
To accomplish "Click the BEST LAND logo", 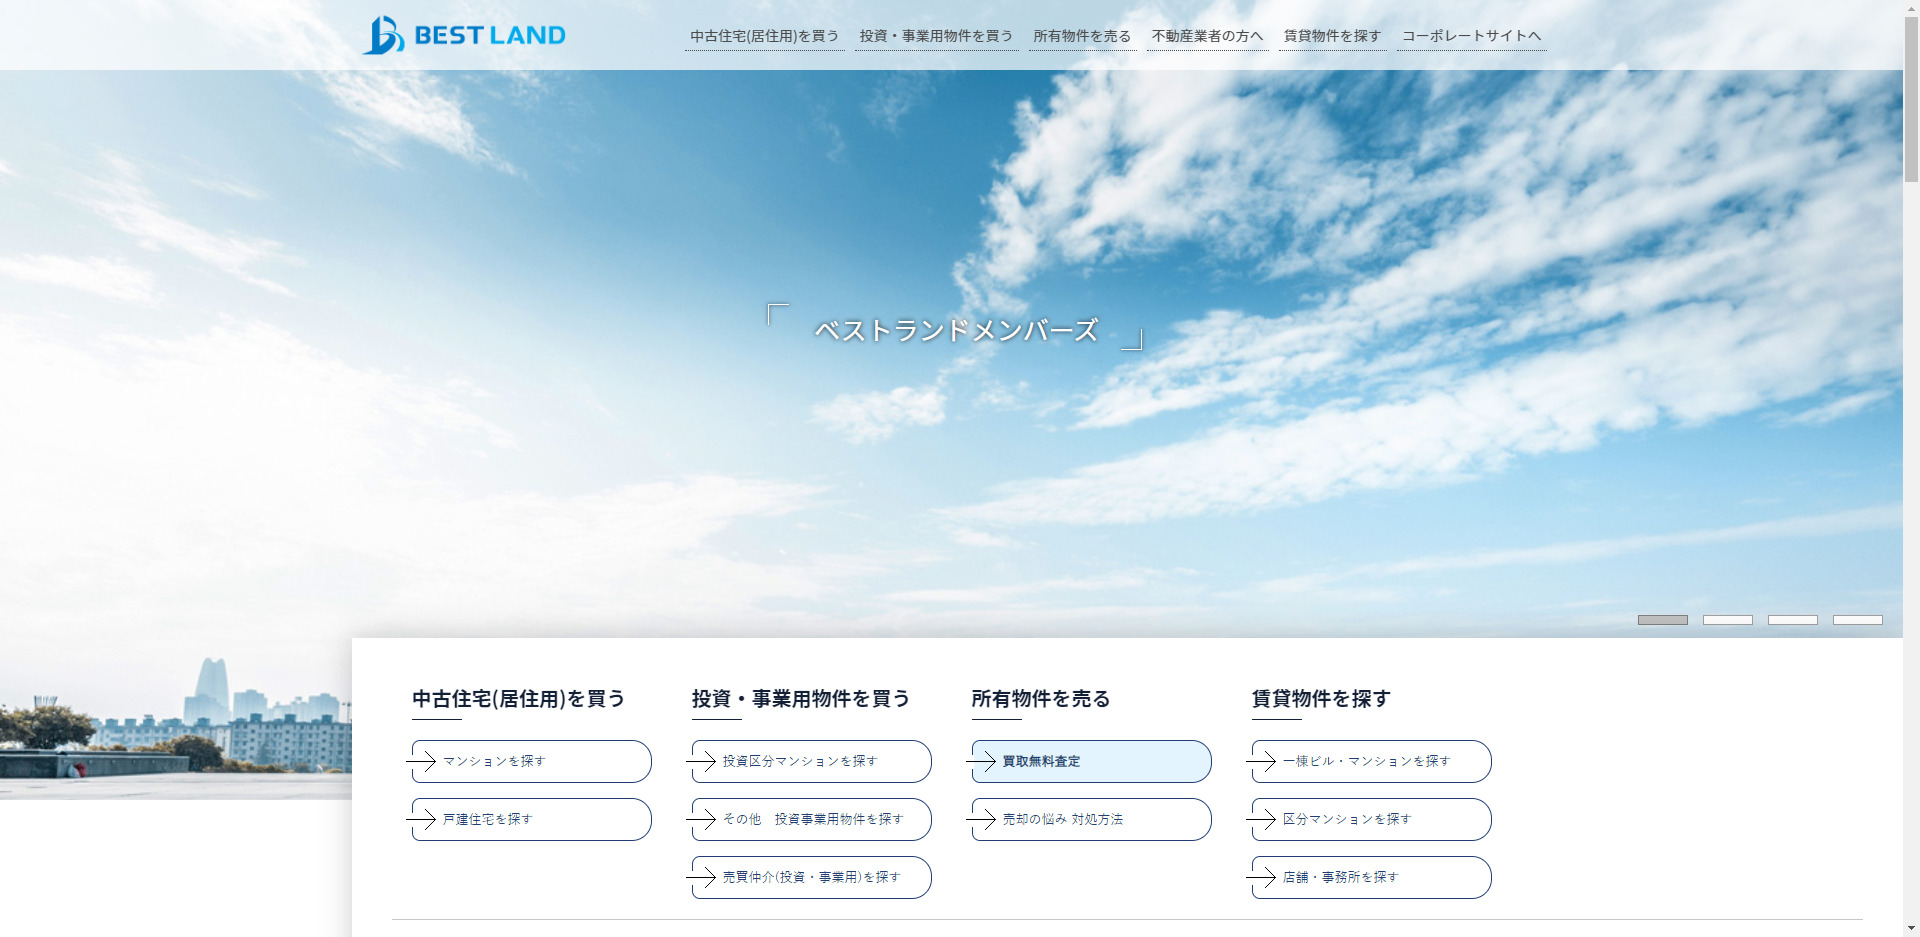I will (x=464, y=35).
